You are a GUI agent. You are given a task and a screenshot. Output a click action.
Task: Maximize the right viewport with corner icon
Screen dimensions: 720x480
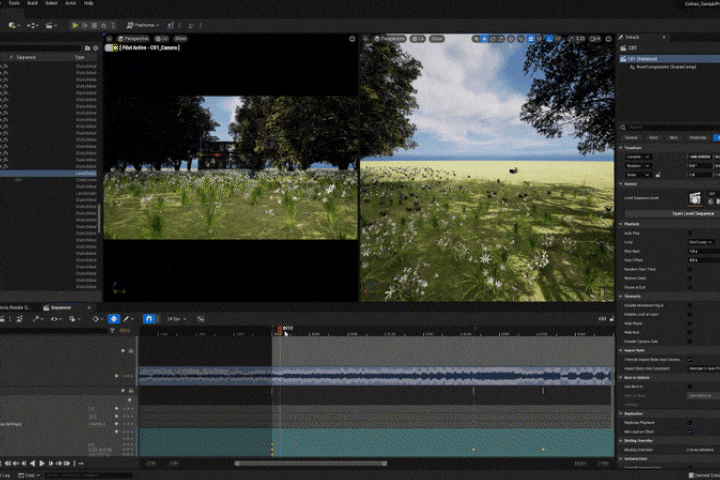[608, 39]
